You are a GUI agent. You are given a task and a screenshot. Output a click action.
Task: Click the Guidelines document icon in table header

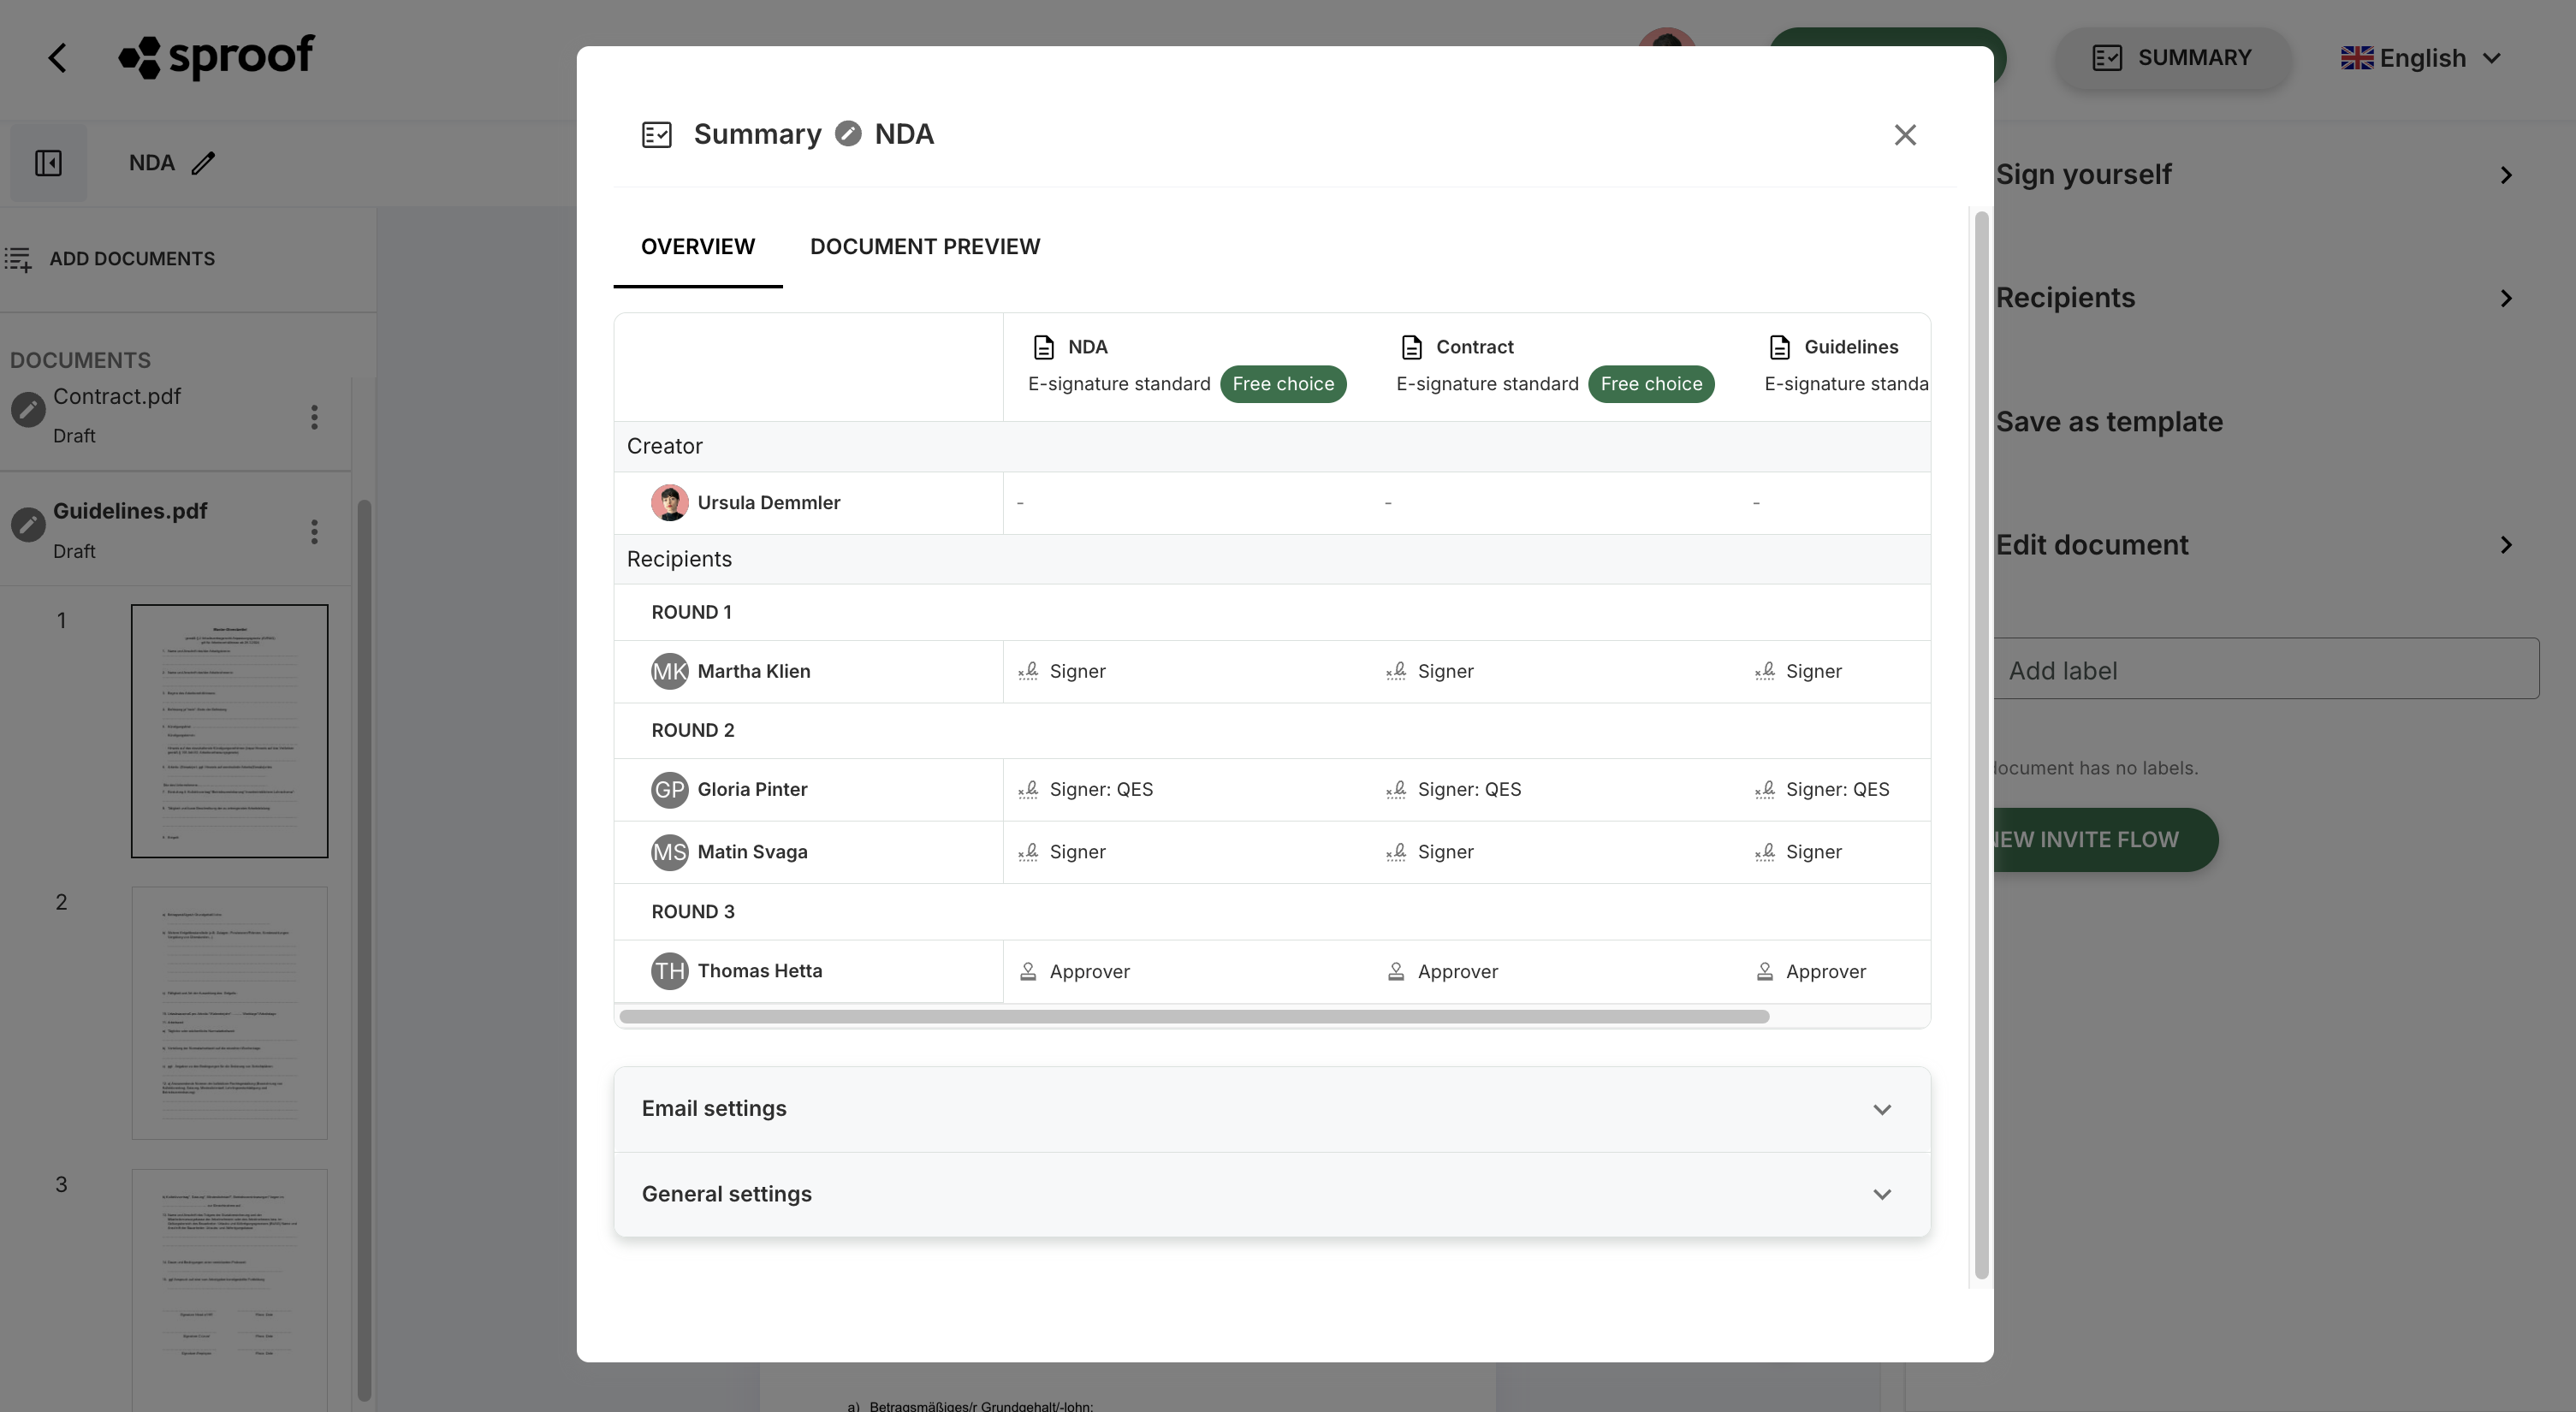1780,347
